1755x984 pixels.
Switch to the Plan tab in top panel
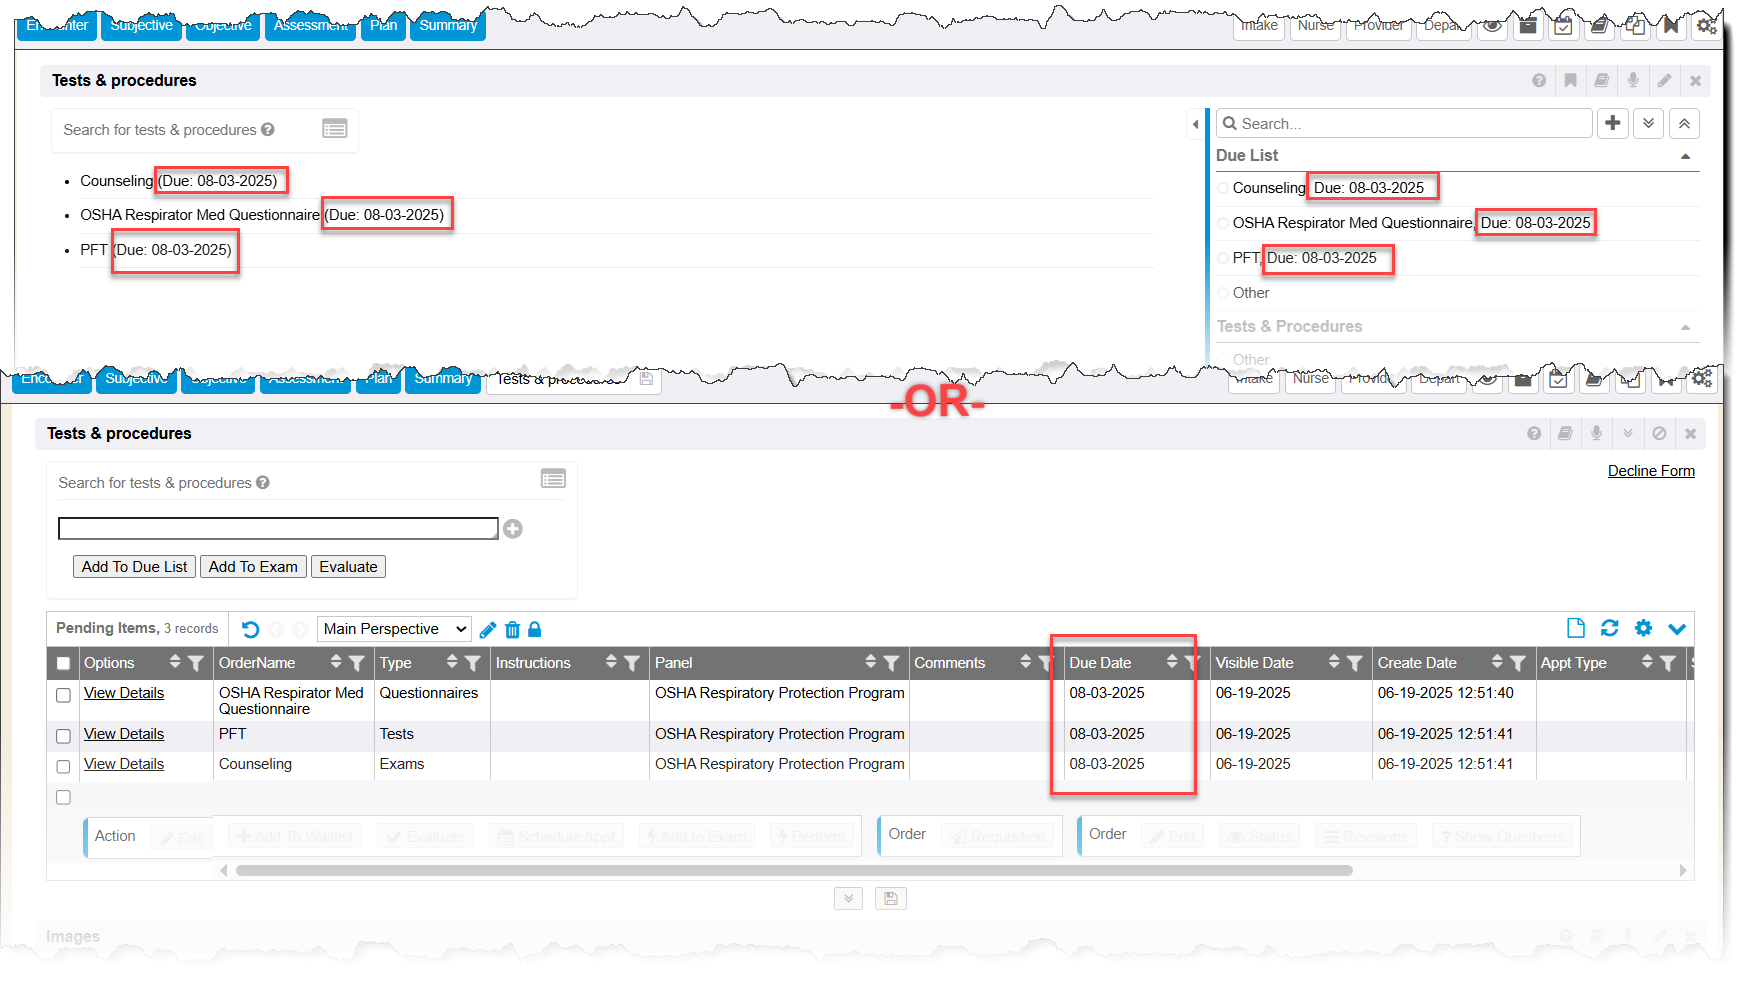(x=383, y=26)
